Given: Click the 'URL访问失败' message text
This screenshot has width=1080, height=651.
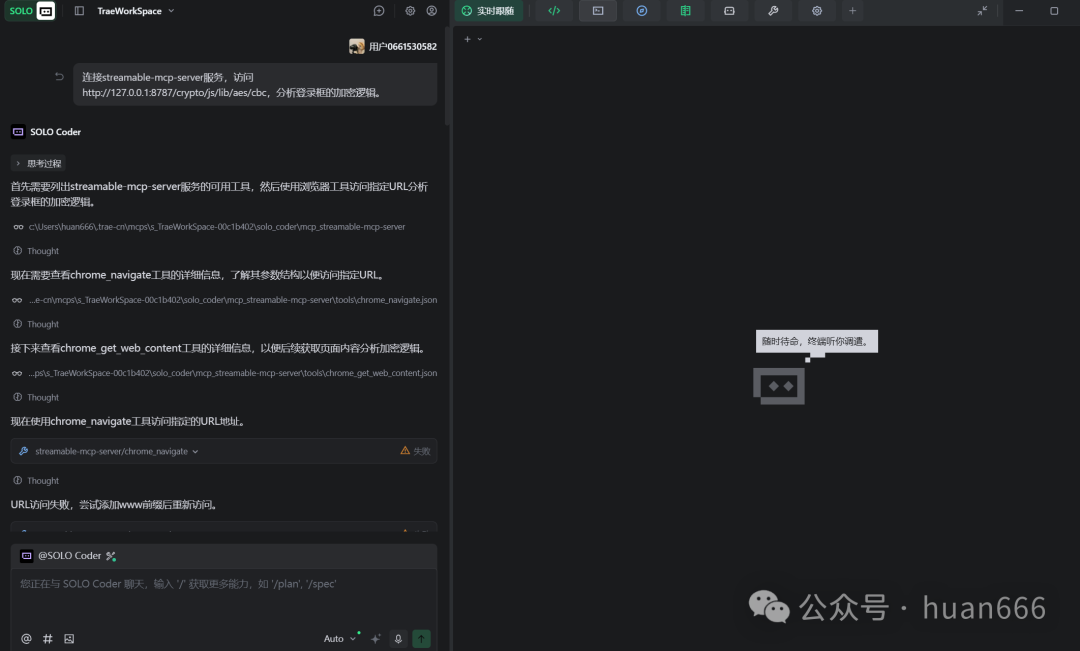Looking at the screenshot, I should pos(115,504).
